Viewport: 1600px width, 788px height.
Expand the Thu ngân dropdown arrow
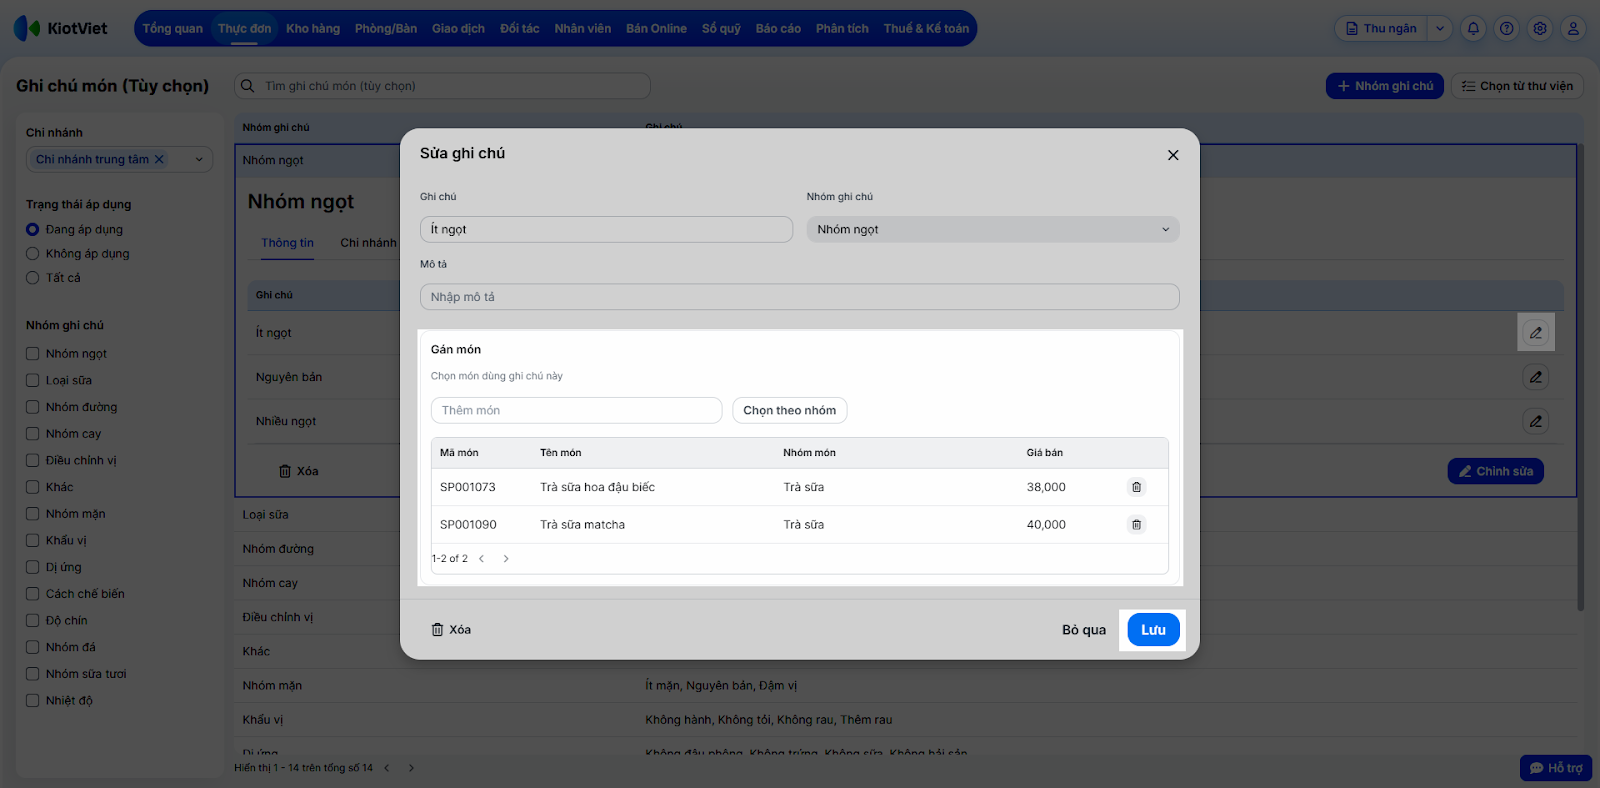[x=1440, y=29]
